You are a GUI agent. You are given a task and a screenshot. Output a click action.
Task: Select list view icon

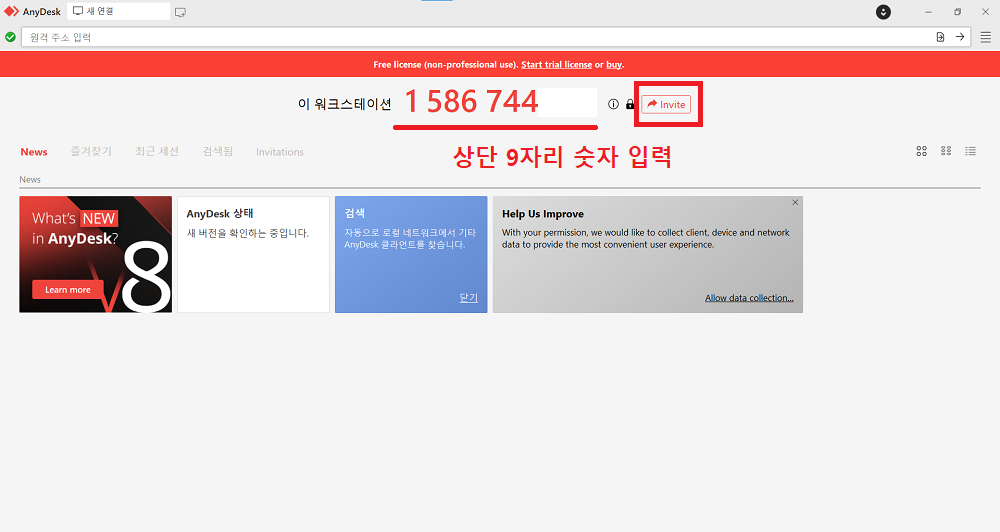(971, 151)
